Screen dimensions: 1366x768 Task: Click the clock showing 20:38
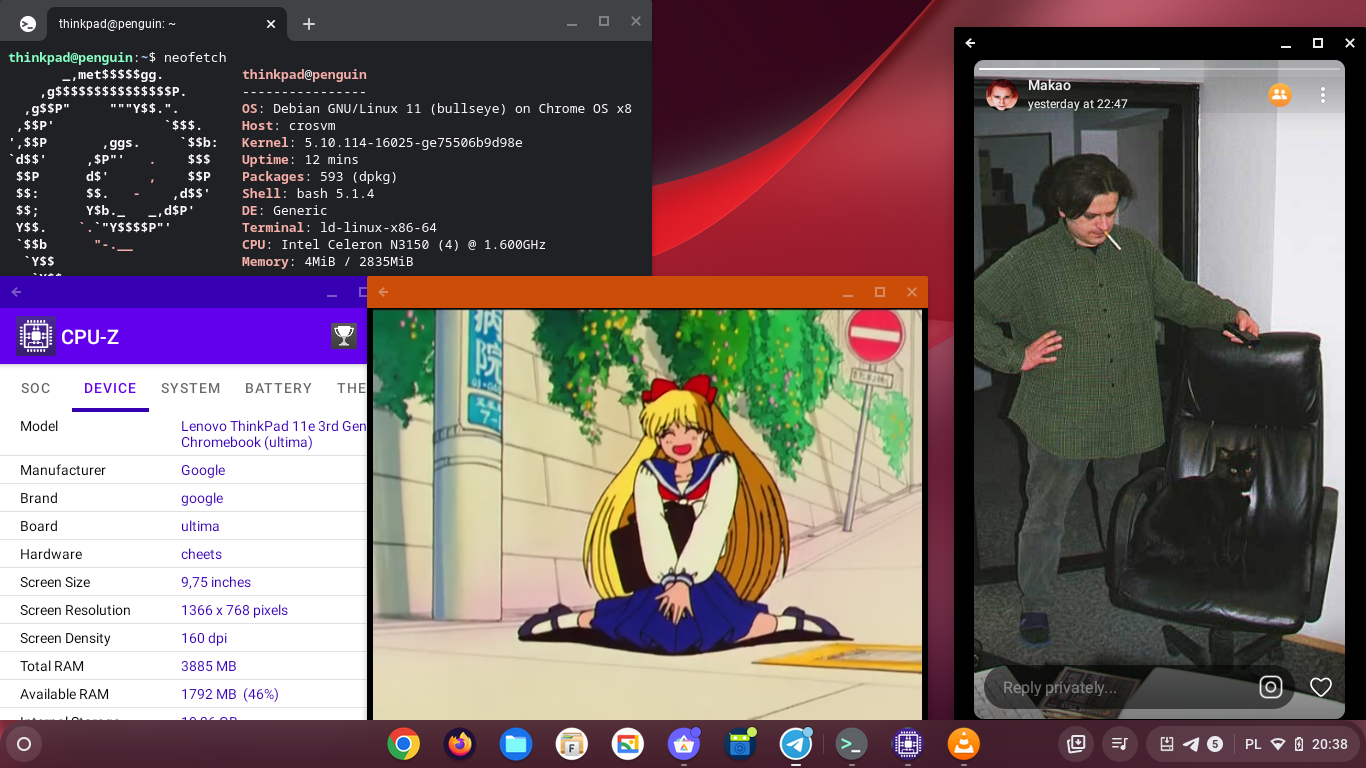tap(1329, 744)
